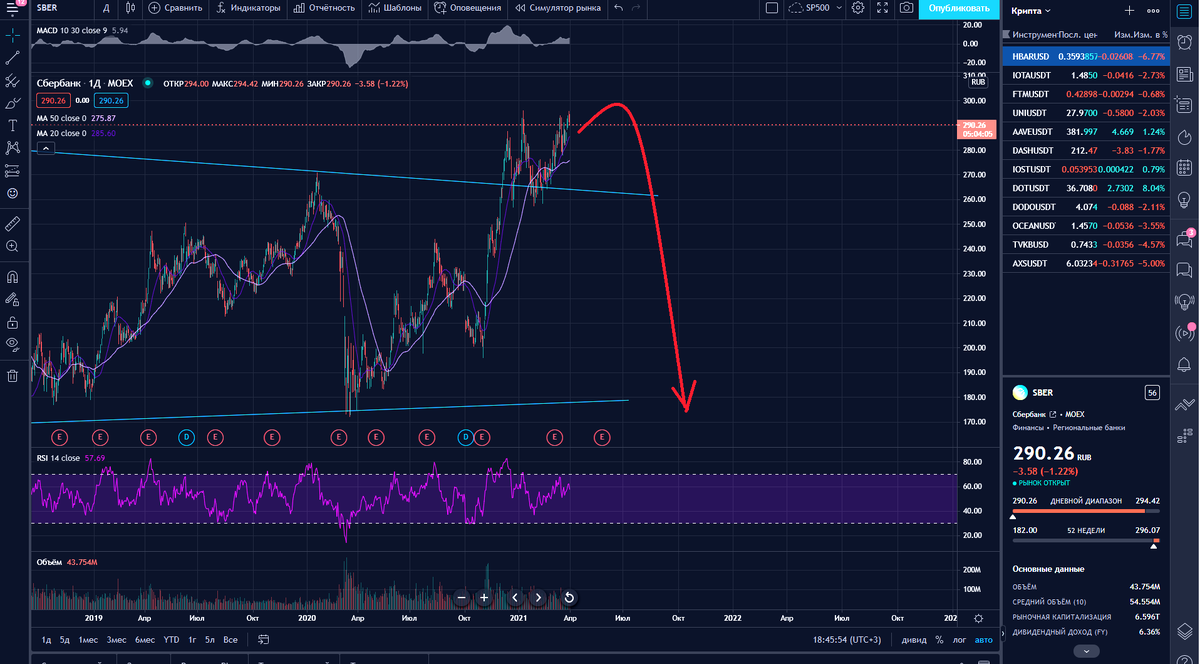The height and width of the screenshot is (664, 1200).
Task: Select DOTUSDT in the watchlist
Action: click(1084, 188)
